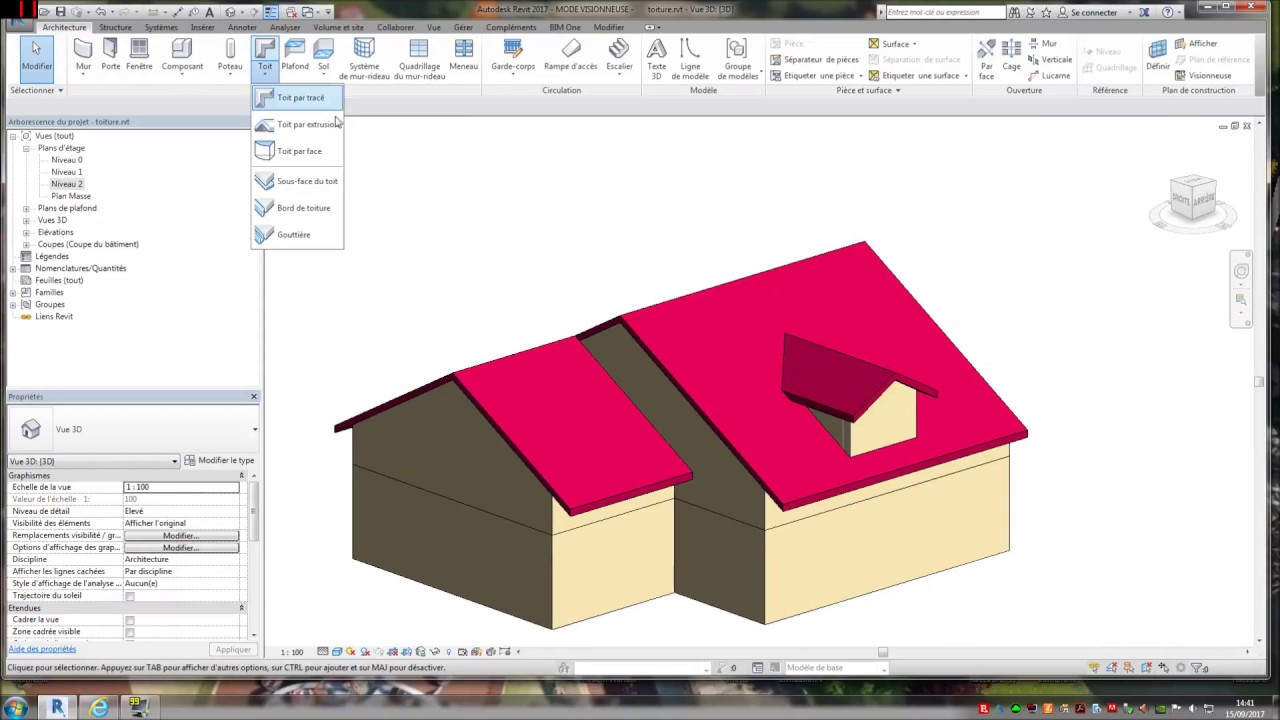
Task: Open the Sélectionner panel dropdown
Action: [37, 90]
